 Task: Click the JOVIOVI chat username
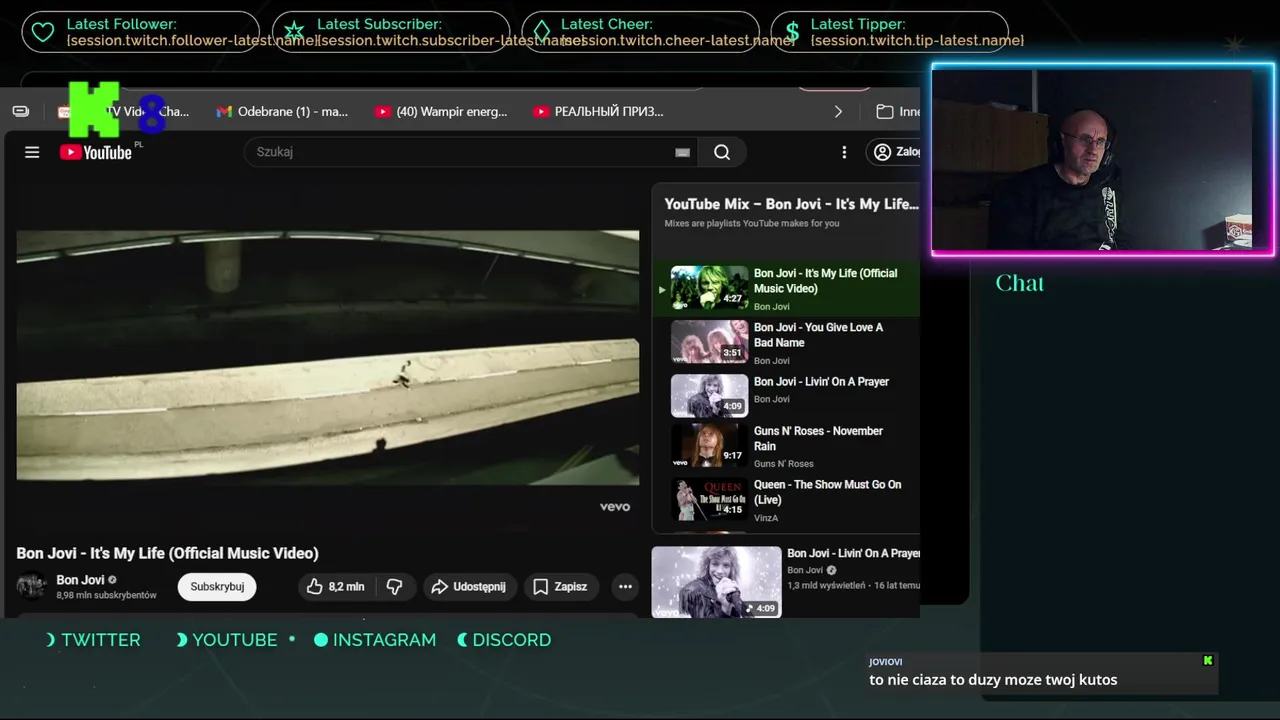point(886,662)
